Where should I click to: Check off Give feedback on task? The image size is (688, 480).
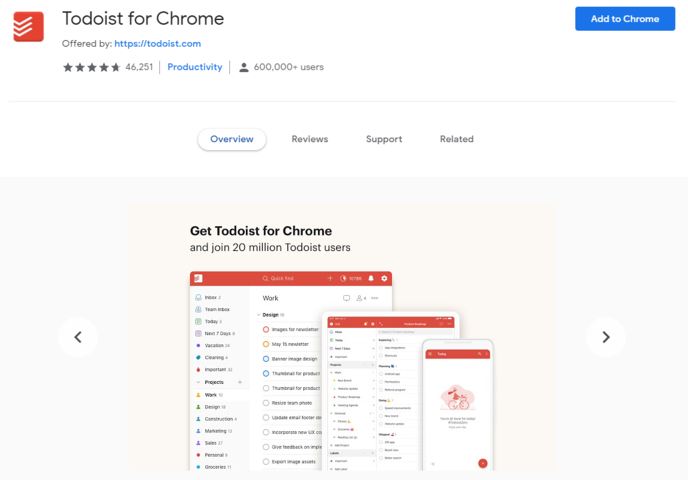(x=266, y=447)
